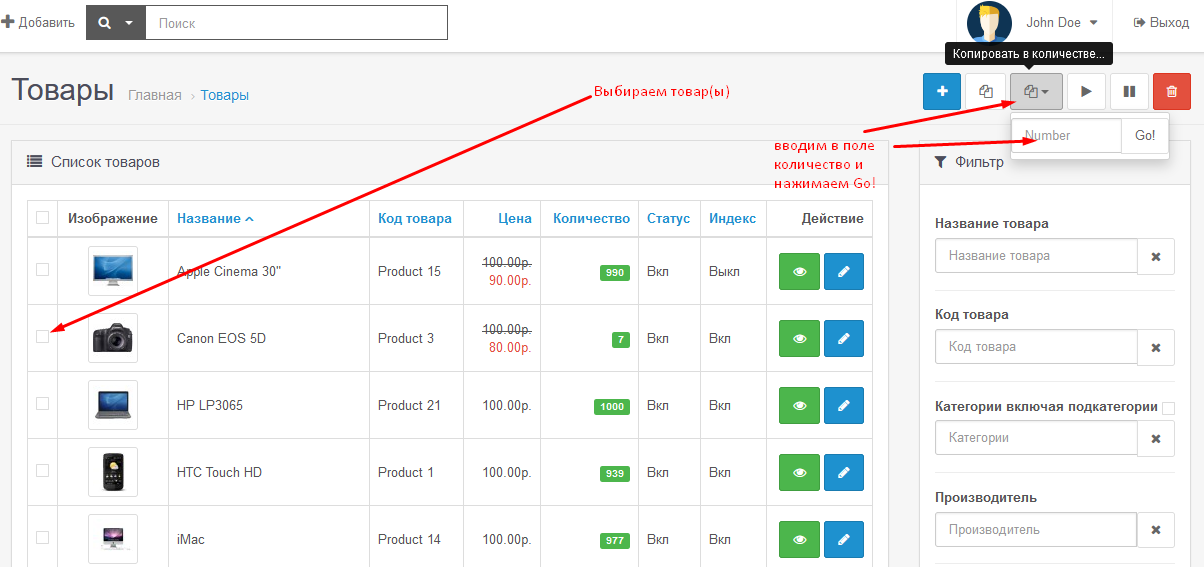Click the blue plus add product button
Screen dimensions: 1204x567
(942, 92)
